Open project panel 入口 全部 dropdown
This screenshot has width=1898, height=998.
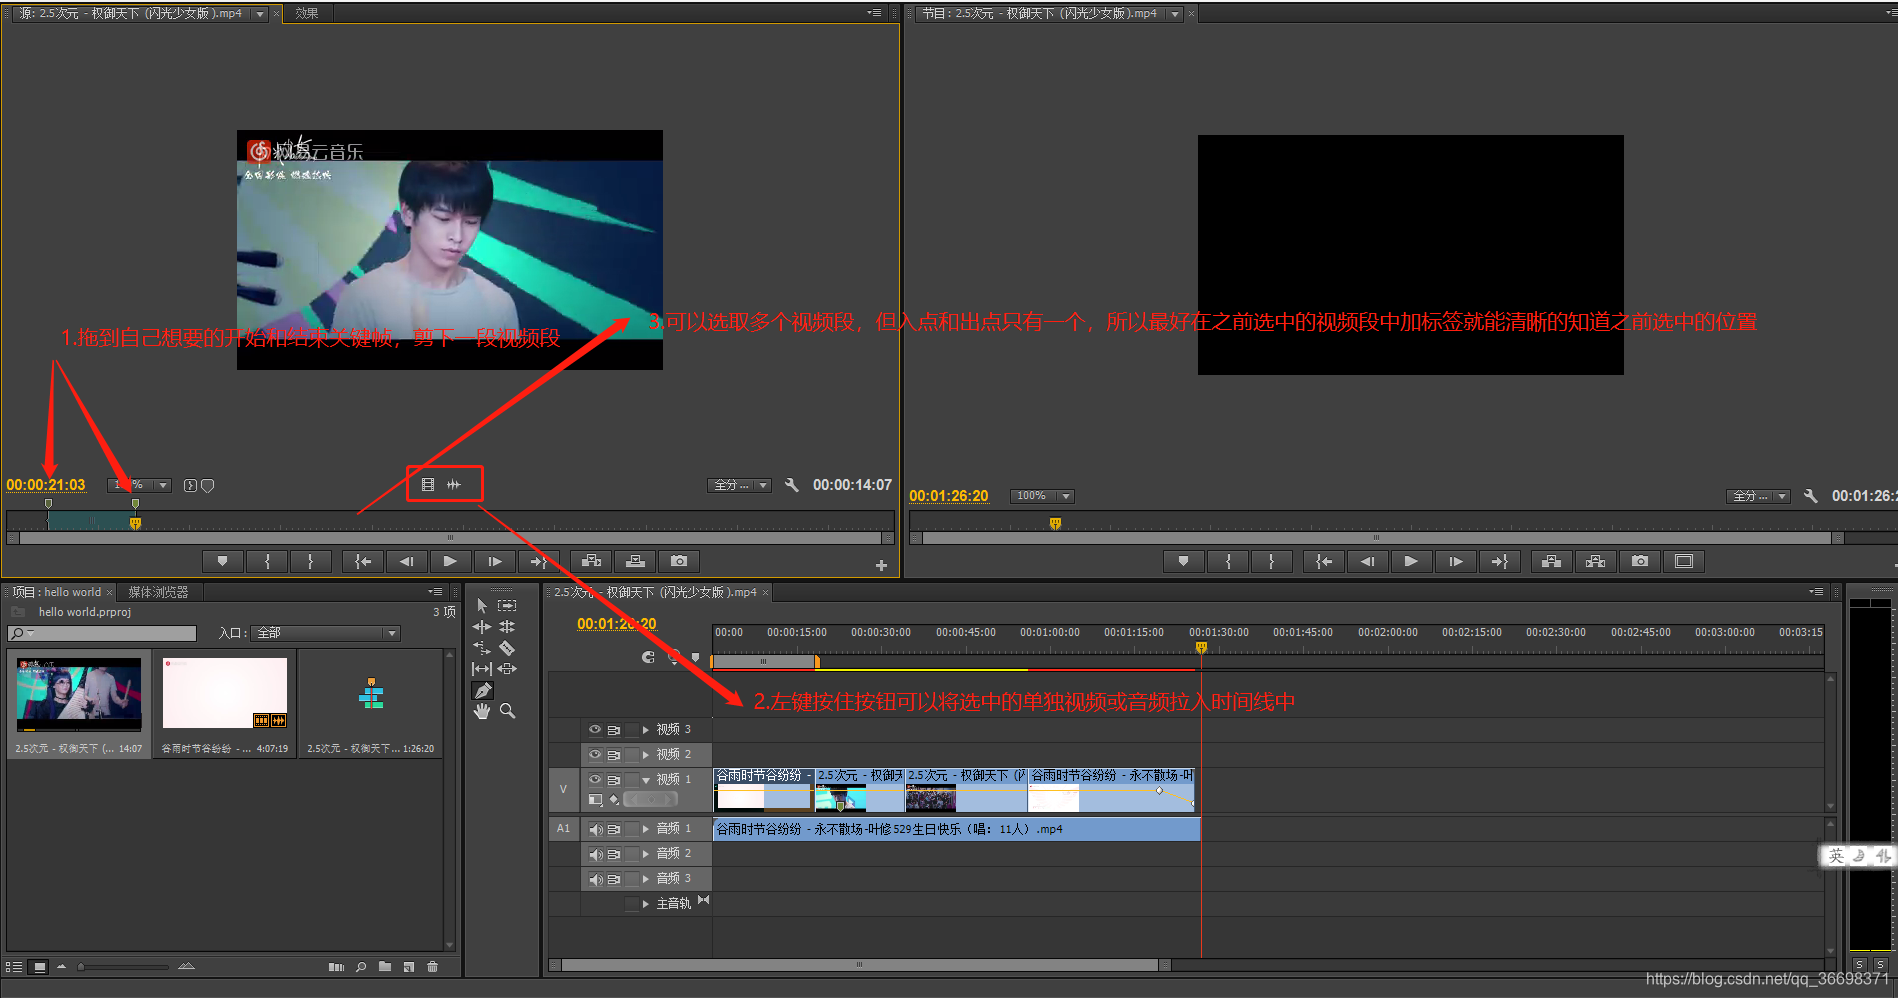click(x=327, y=633)
